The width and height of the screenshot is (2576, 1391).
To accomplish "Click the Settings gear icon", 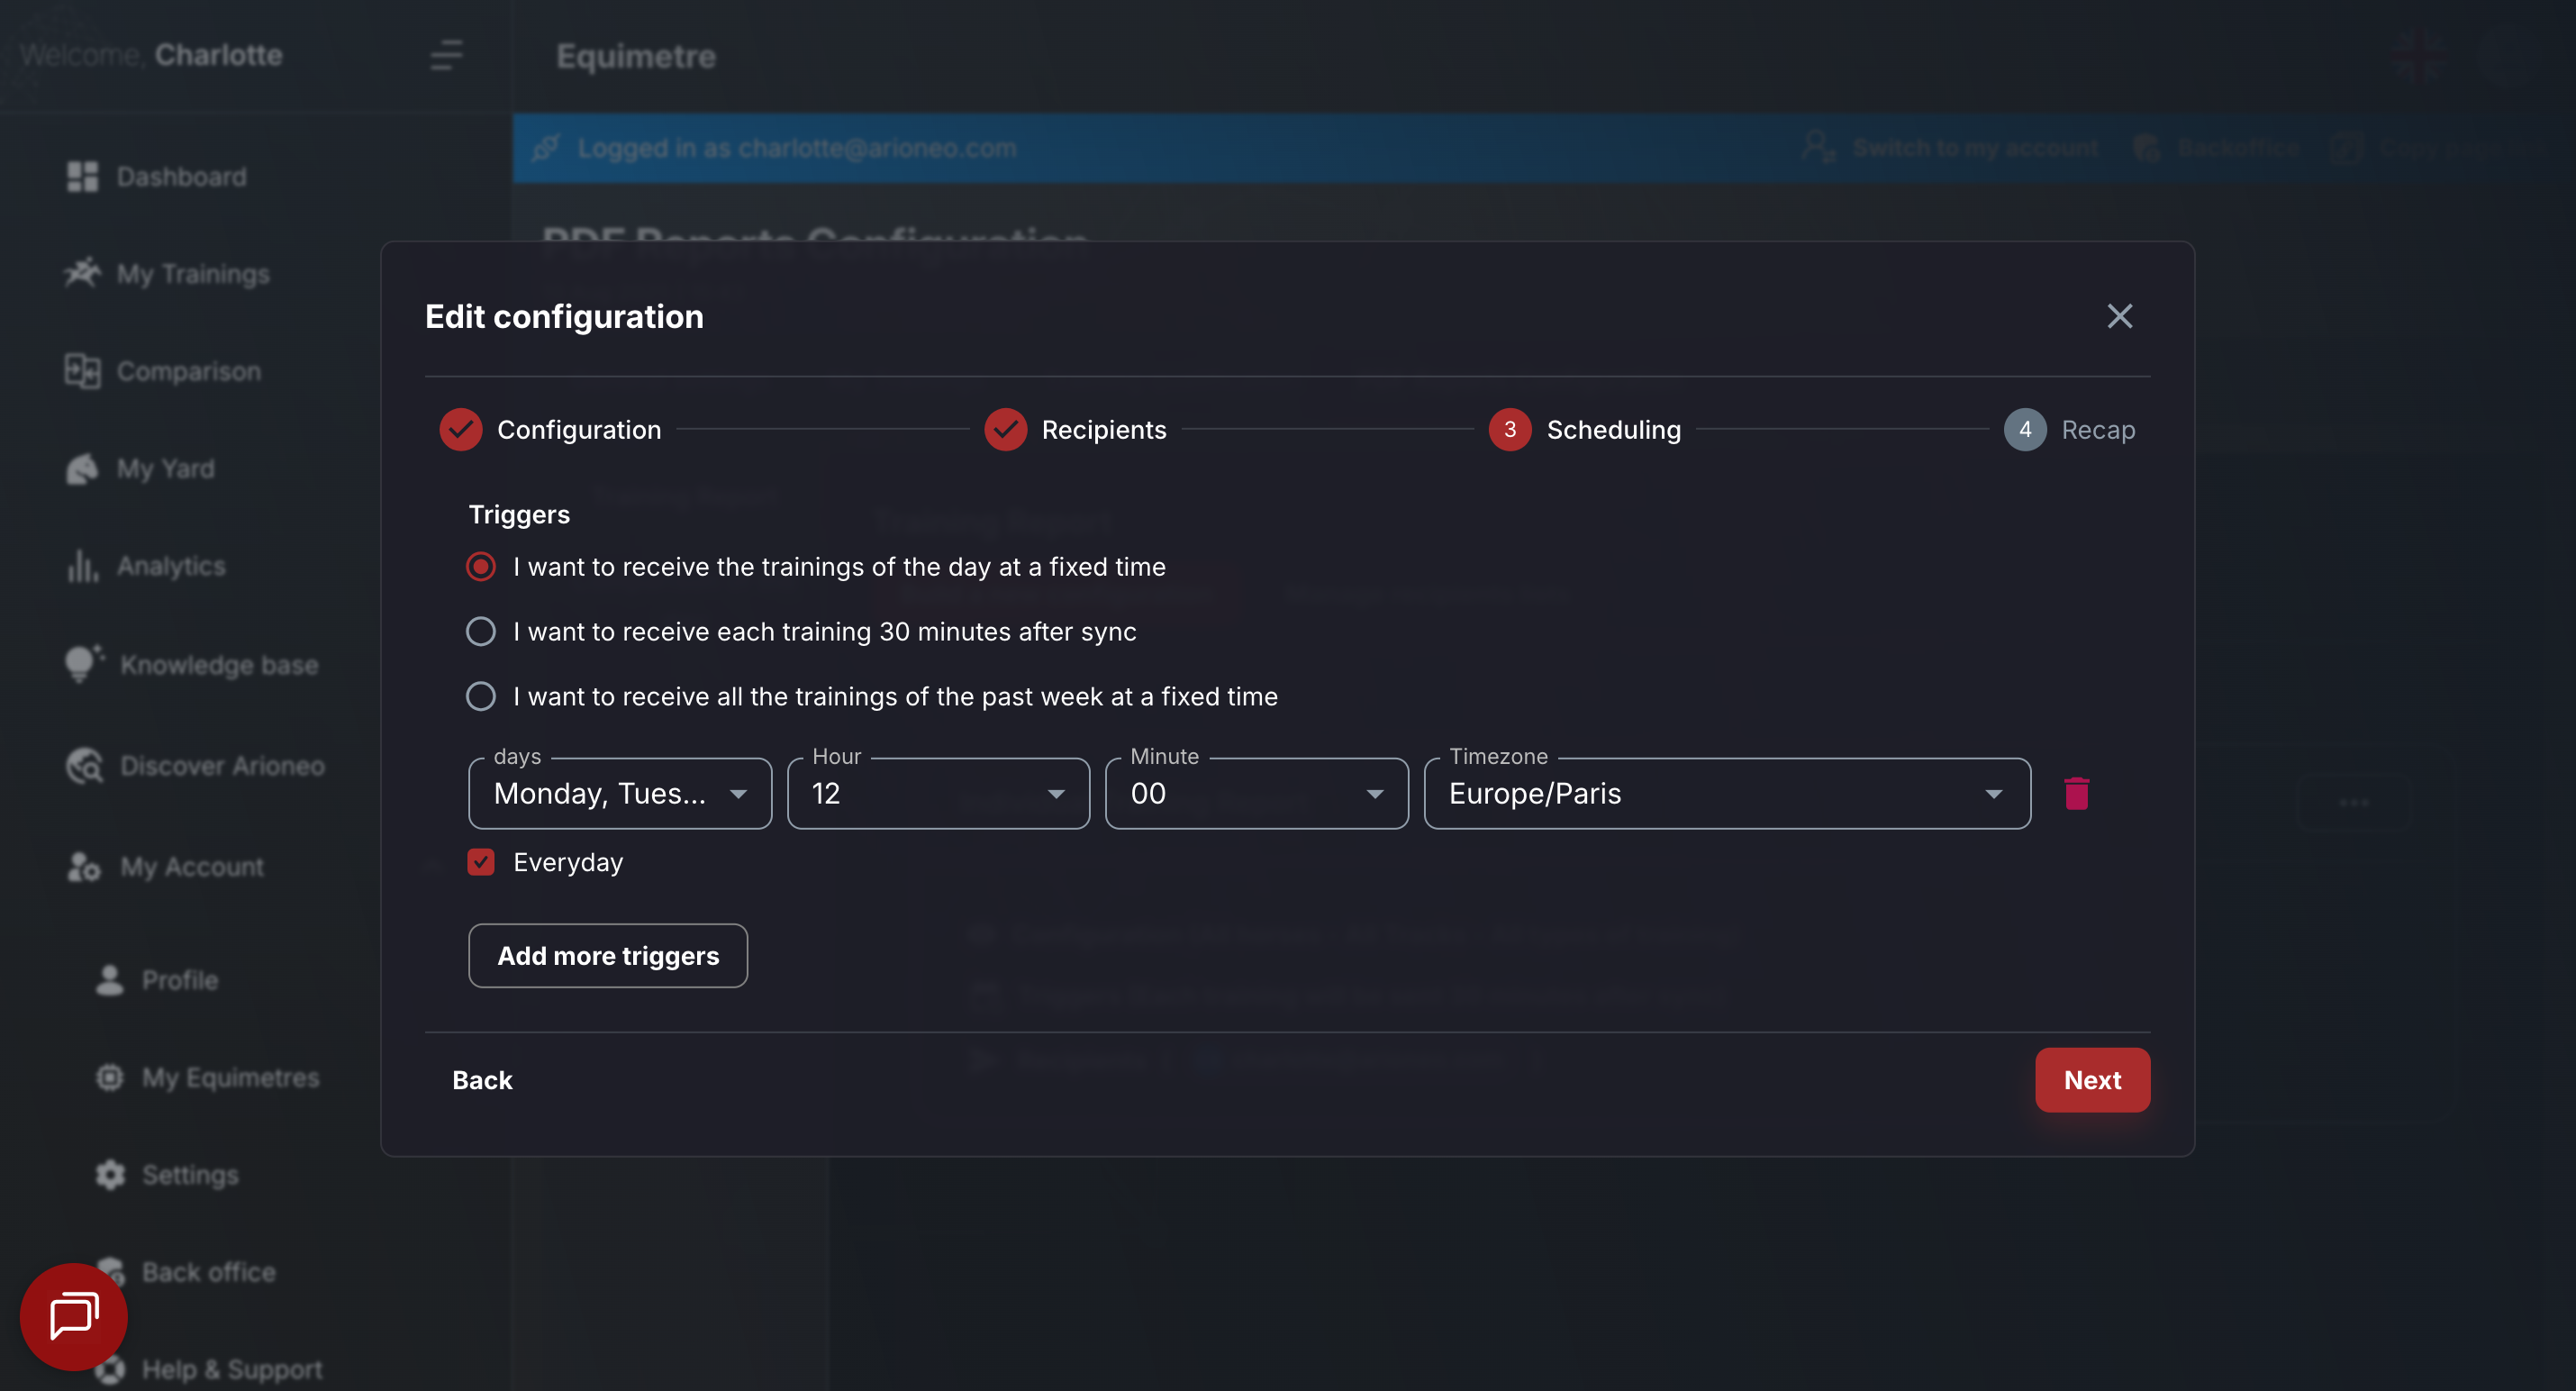I will click(x=110, y=1174).
